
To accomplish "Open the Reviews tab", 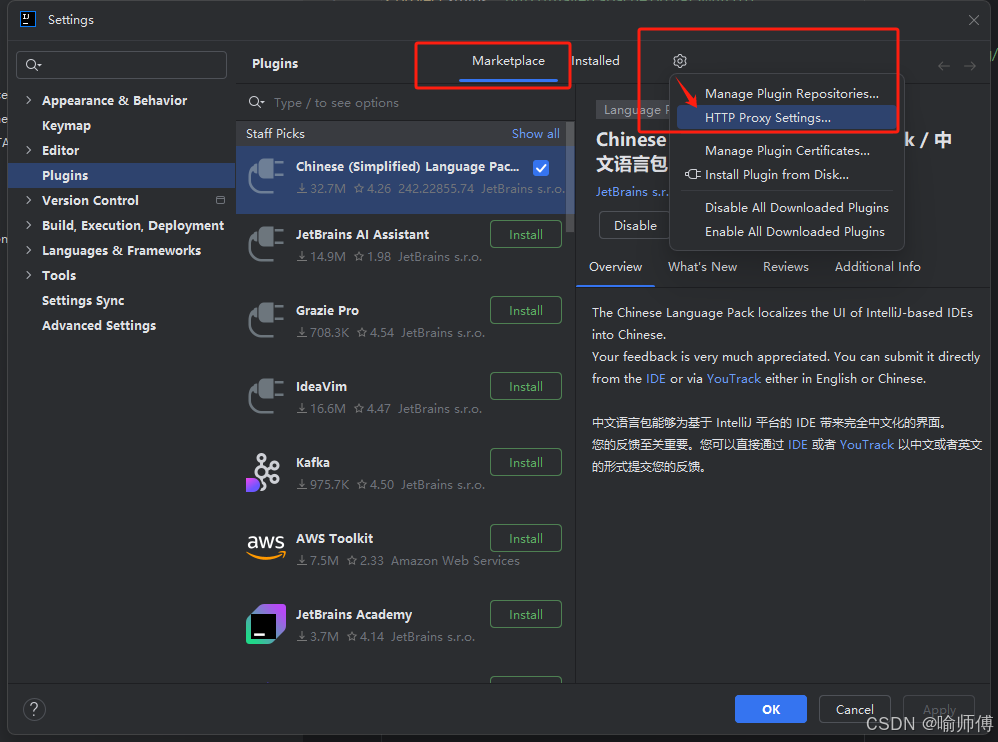I will (785, 267).
